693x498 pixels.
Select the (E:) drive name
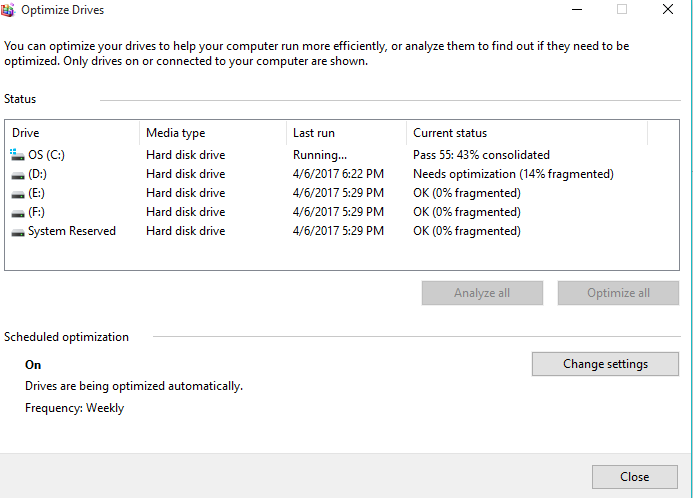coord(37,193)
